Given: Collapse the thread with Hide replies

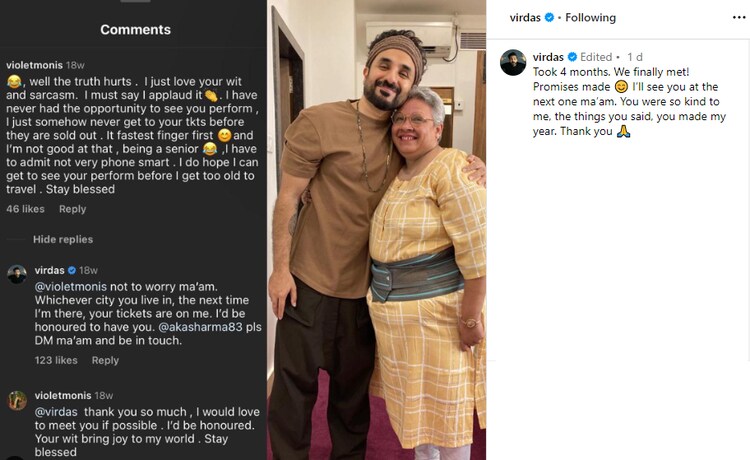Looking at the screenshot, I should click(x=62, y=240).
